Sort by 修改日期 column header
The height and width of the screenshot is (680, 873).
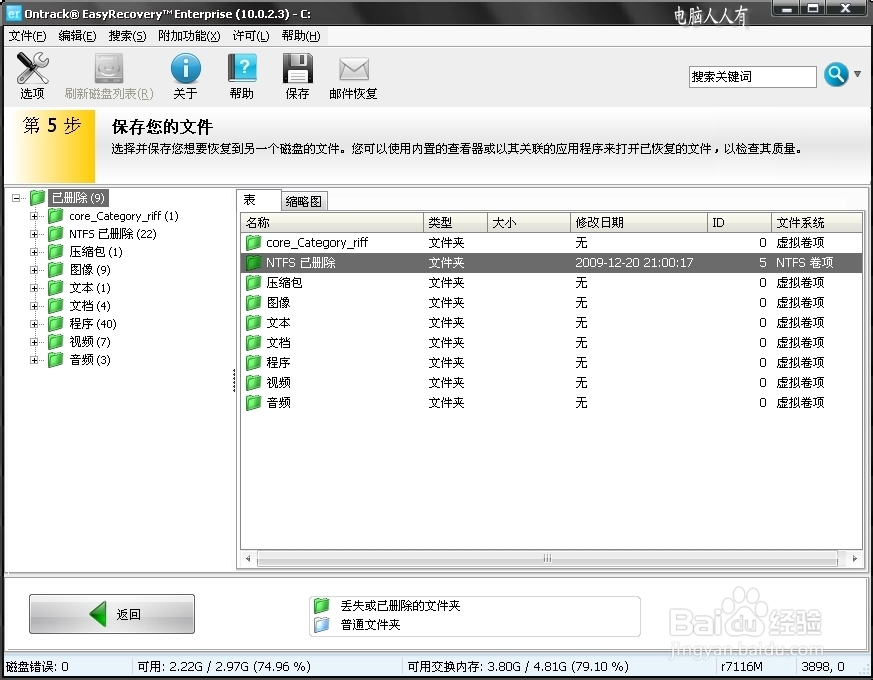(639, 223)
